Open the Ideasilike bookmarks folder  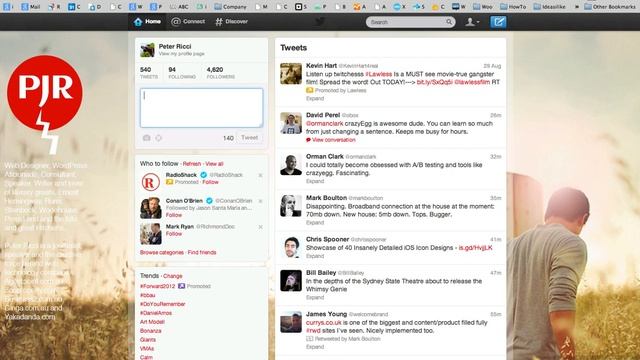click(549, 7)
